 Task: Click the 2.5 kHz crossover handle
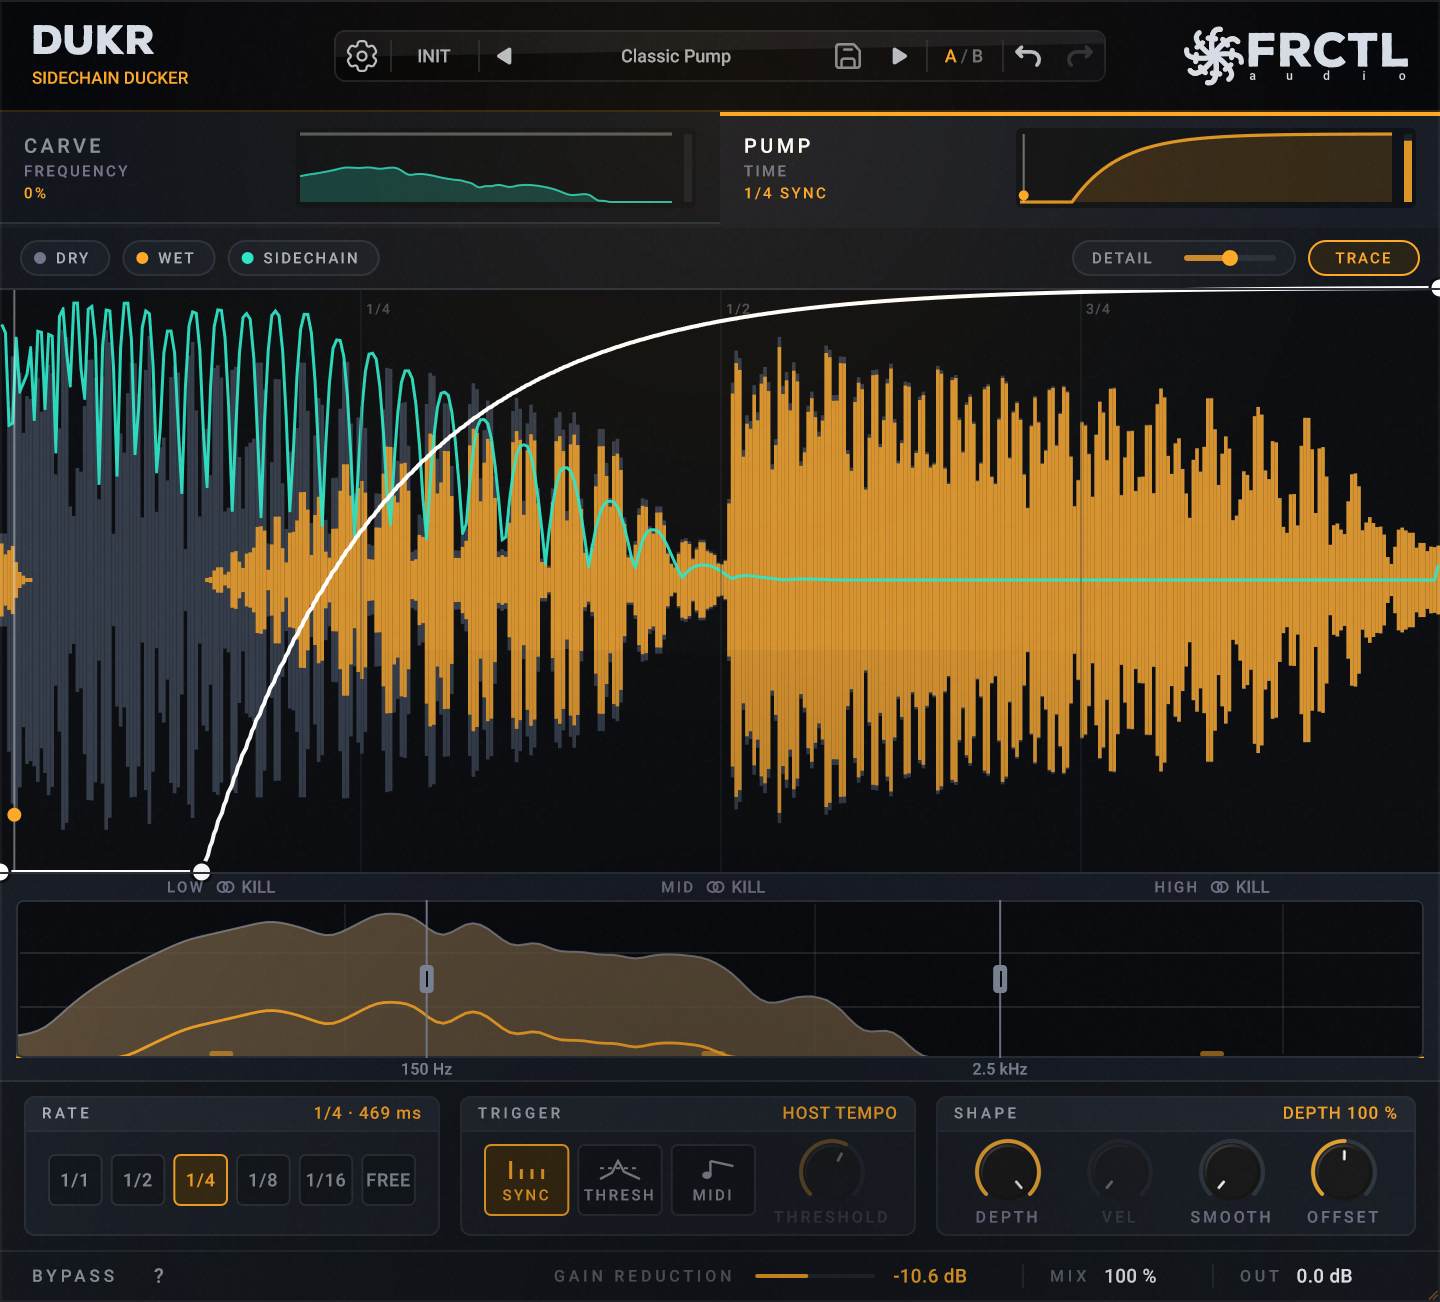[1000, 979]
